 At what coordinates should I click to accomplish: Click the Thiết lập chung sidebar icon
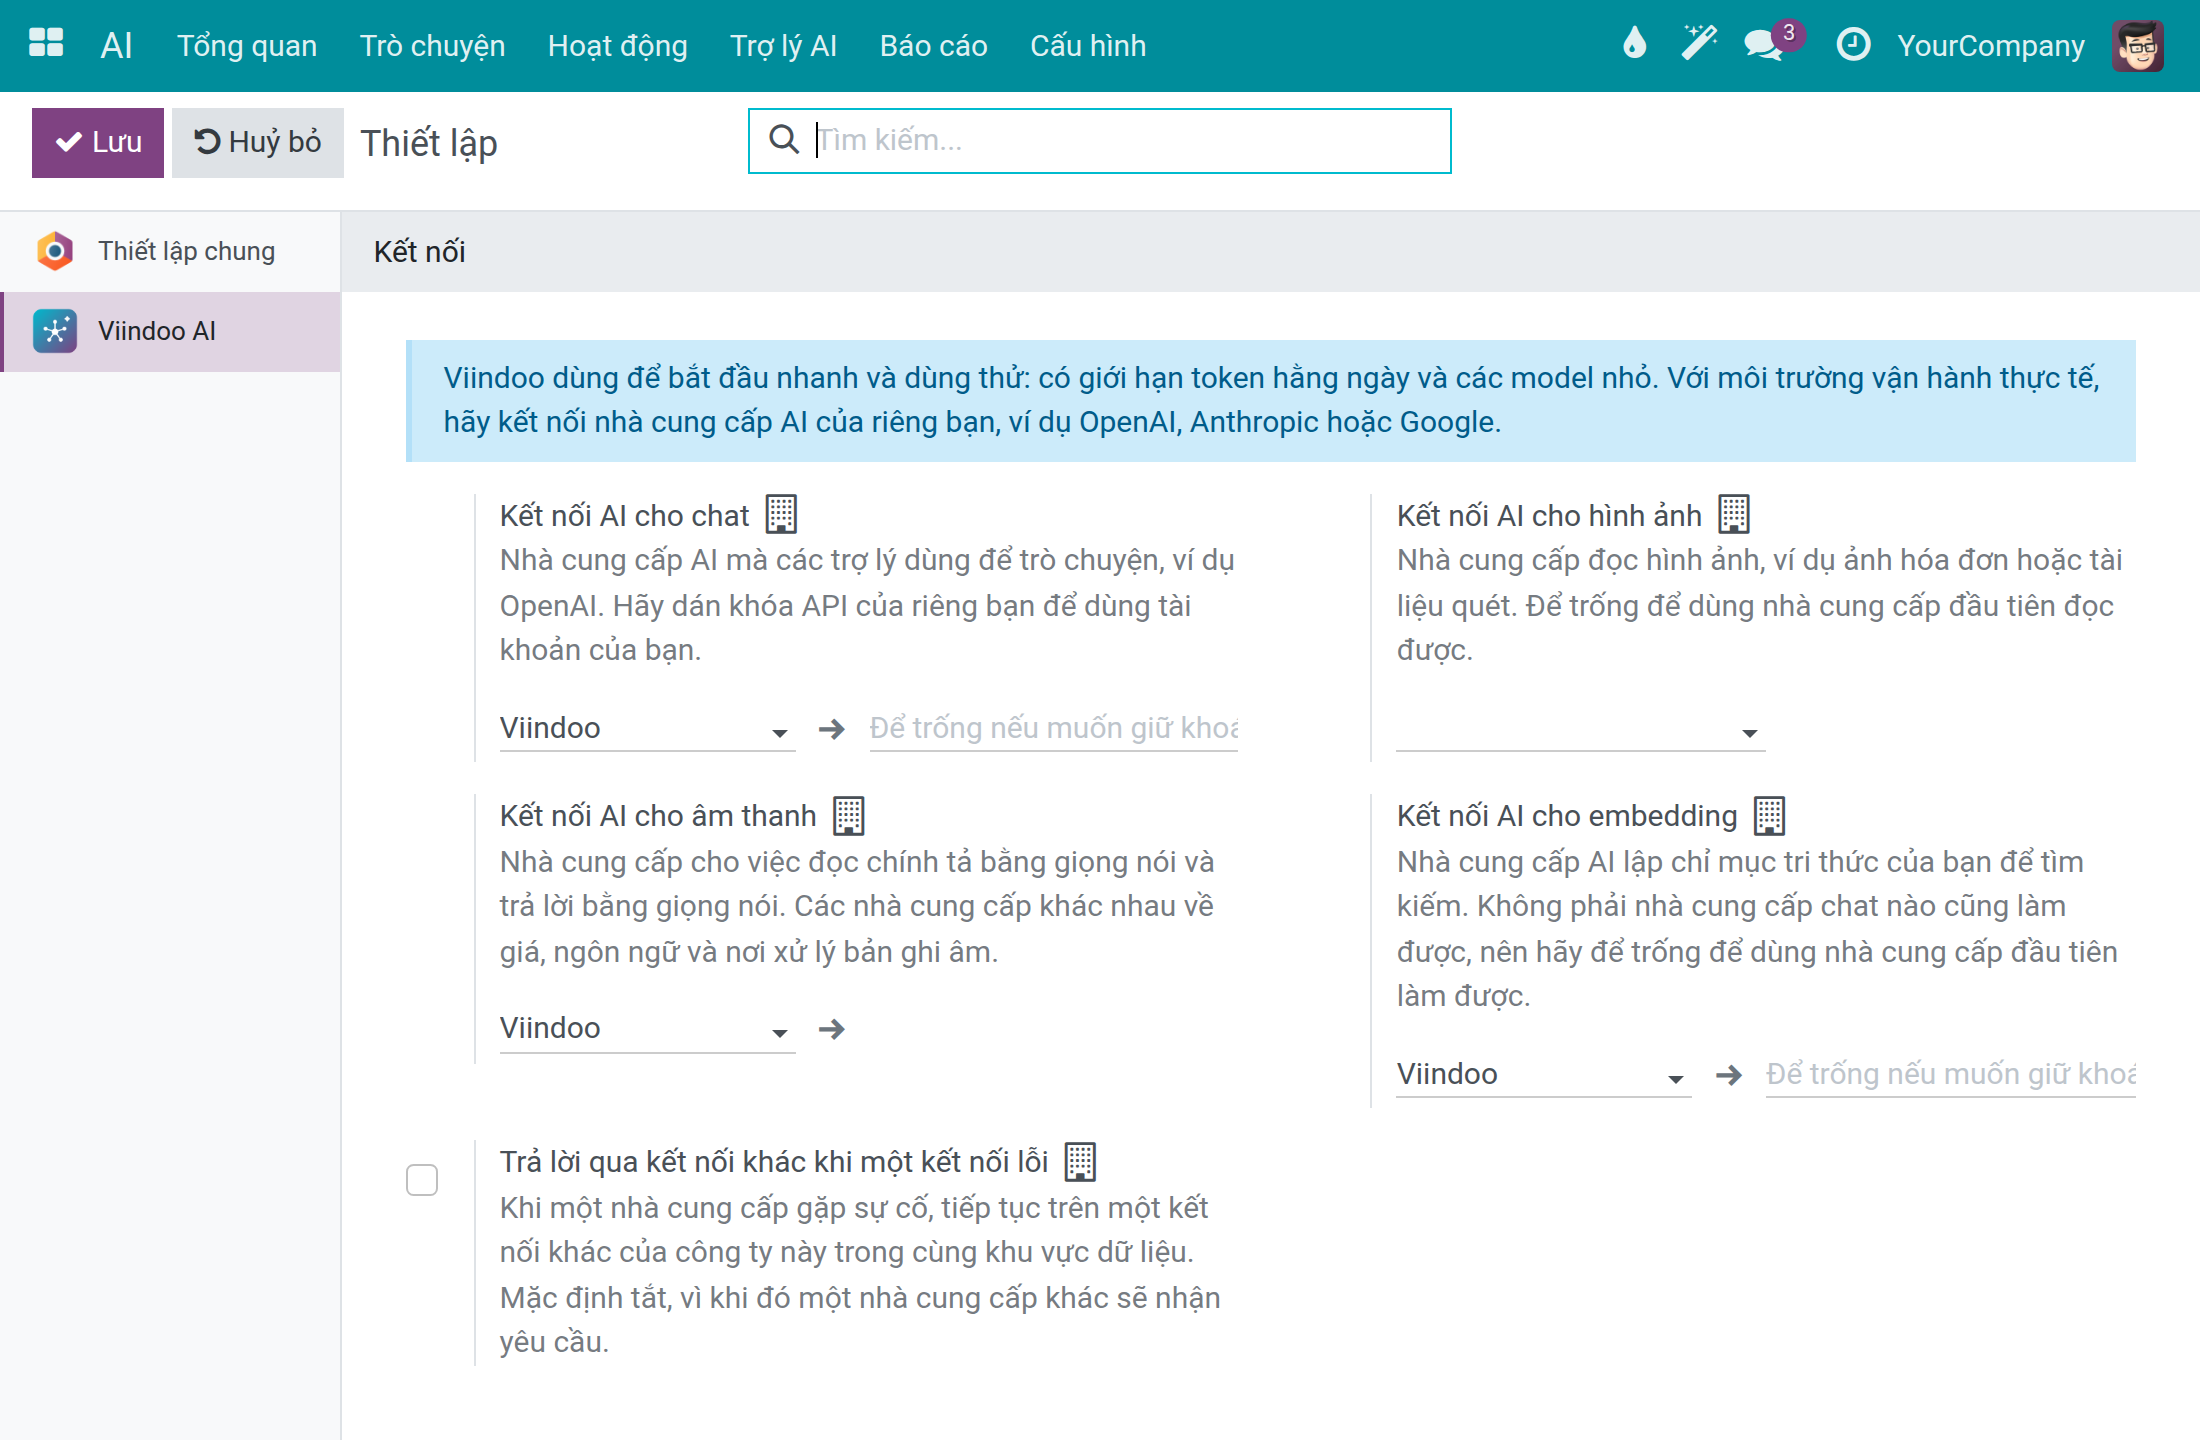pos(55,251)
